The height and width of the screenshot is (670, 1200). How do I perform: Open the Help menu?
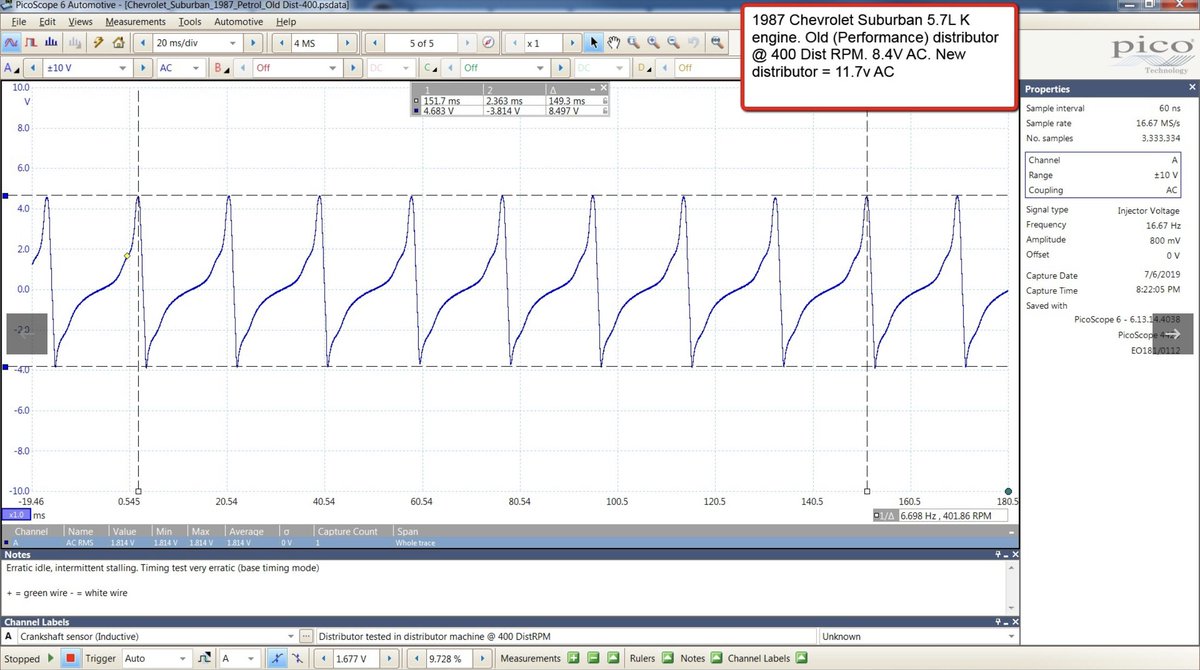286,21
